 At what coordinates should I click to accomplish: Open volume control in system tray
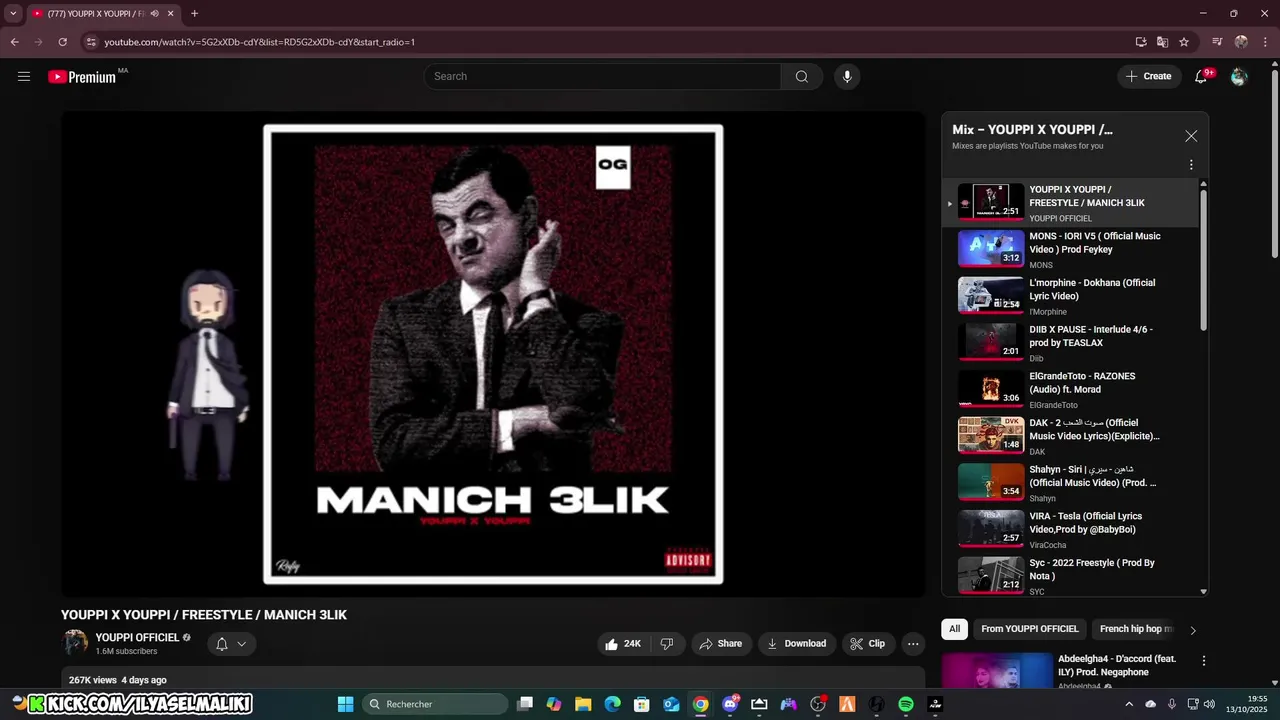coord(1208,704)
